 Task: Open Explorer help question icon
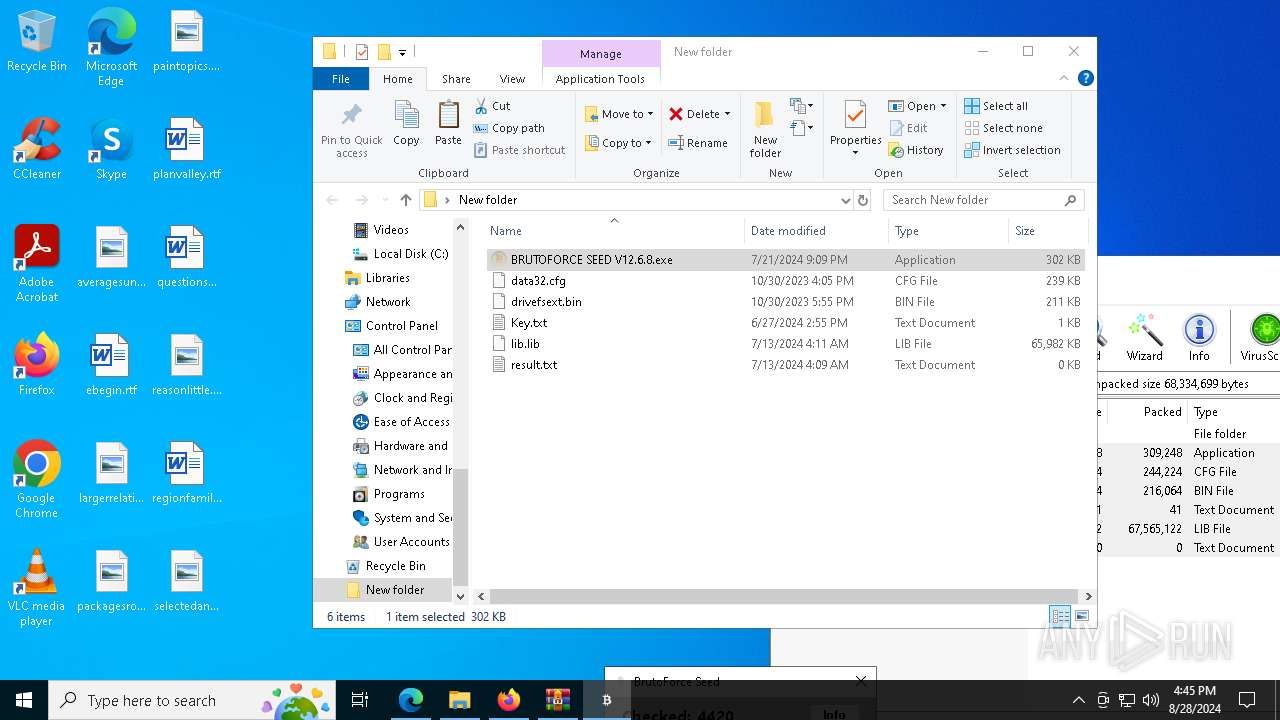click(1085, 78)
